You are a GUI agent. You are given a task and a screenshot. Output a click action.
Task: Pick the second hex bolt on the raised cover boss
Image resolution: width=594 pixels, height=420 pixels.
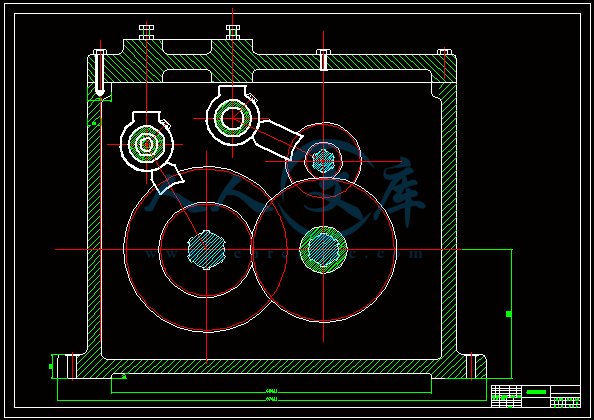click(x=233, y=32)
